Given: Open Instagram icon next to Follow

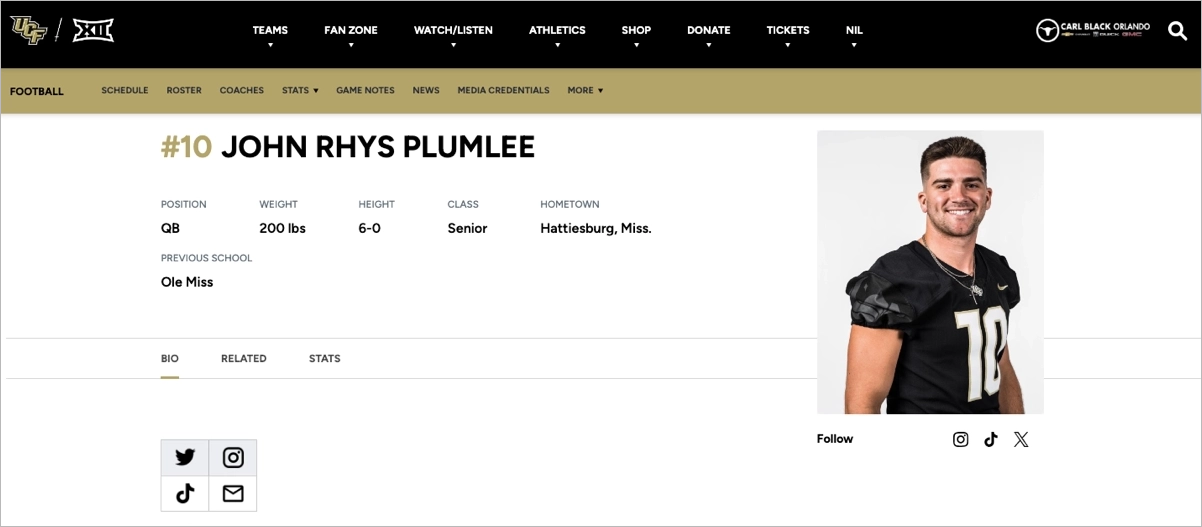Looking at the screenshot, I should click(x=960, y=439).
